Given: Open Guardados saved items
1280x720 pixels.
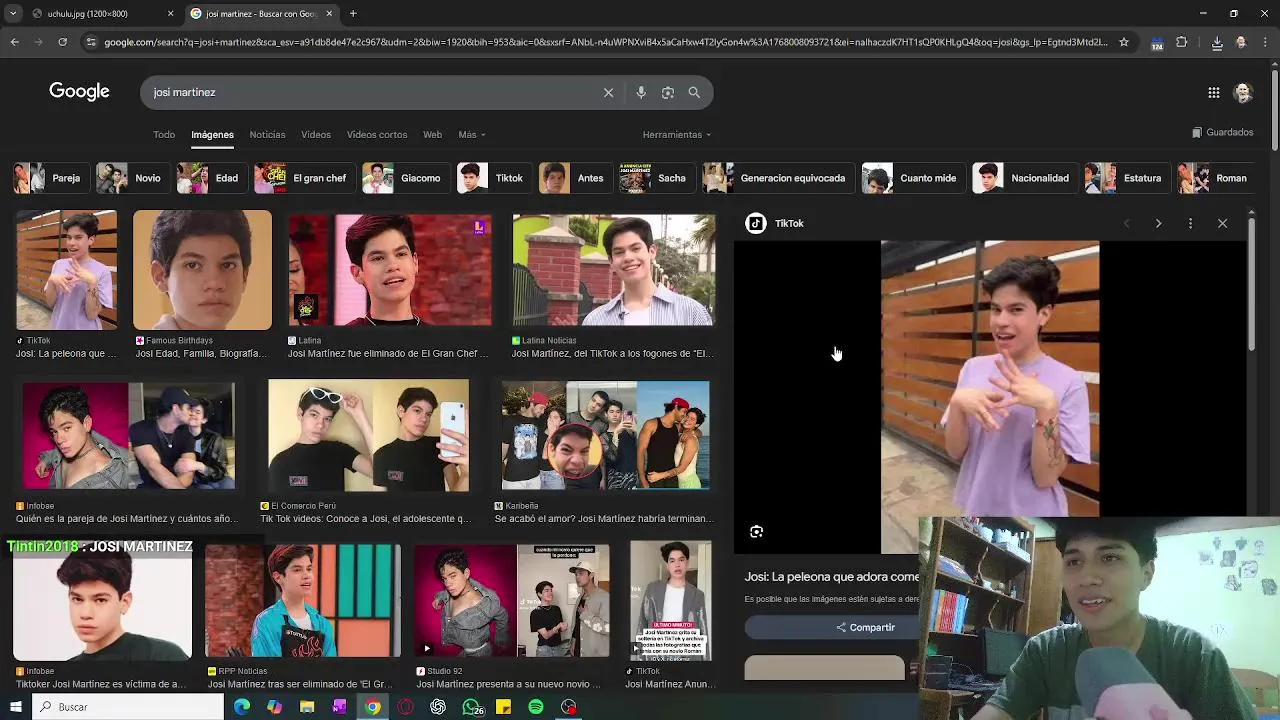Looking at the screenshot, I should [x=1222, y=132].
